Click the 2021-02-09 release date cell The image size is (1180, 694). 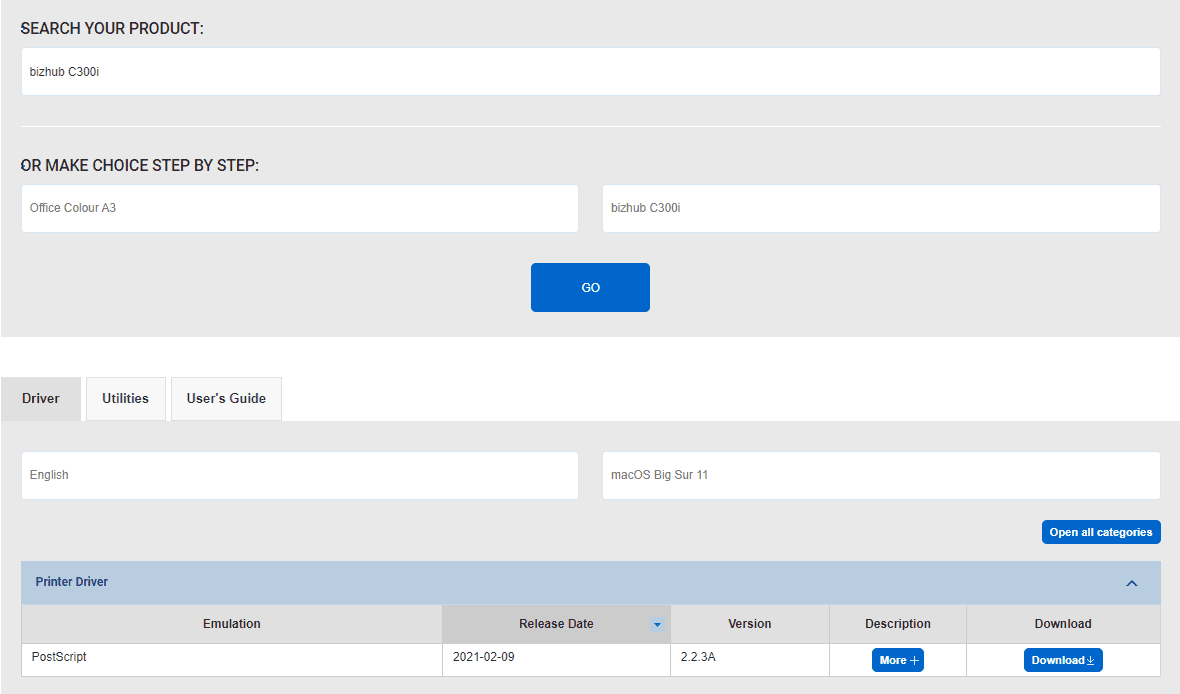tap(556, 659)
